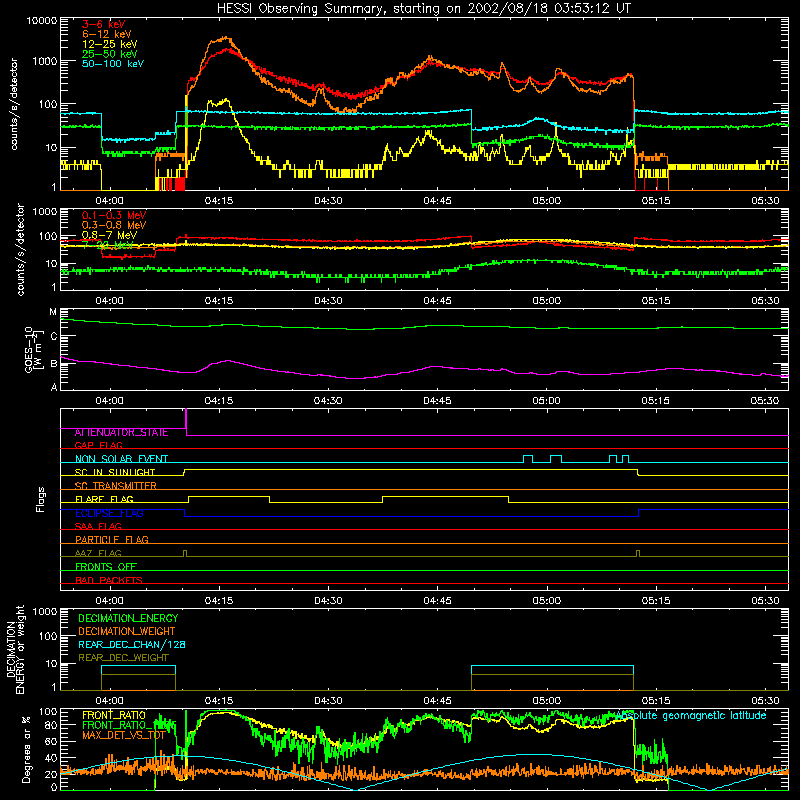
Task: Click the 10000 tick label in top panel
Action: (42, 21)
